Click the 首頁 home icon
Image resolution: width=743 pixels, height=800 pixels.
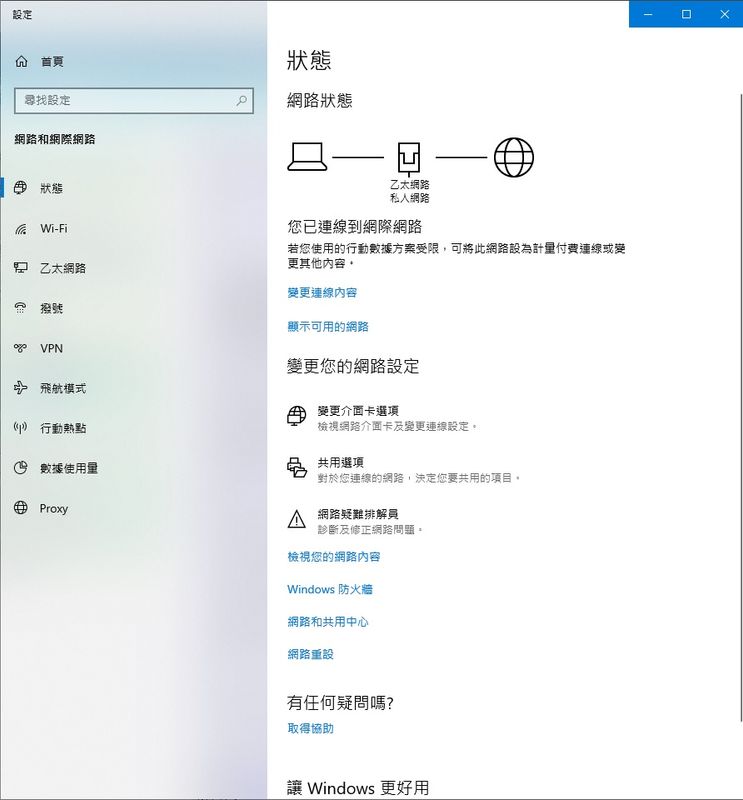click(21, 62)
